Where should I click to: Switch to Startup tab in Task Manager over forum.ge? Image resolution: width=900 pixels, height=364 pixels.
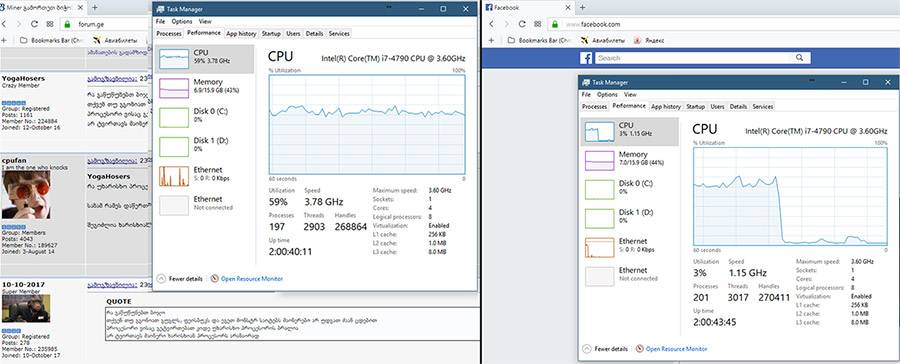click(271, 34)
